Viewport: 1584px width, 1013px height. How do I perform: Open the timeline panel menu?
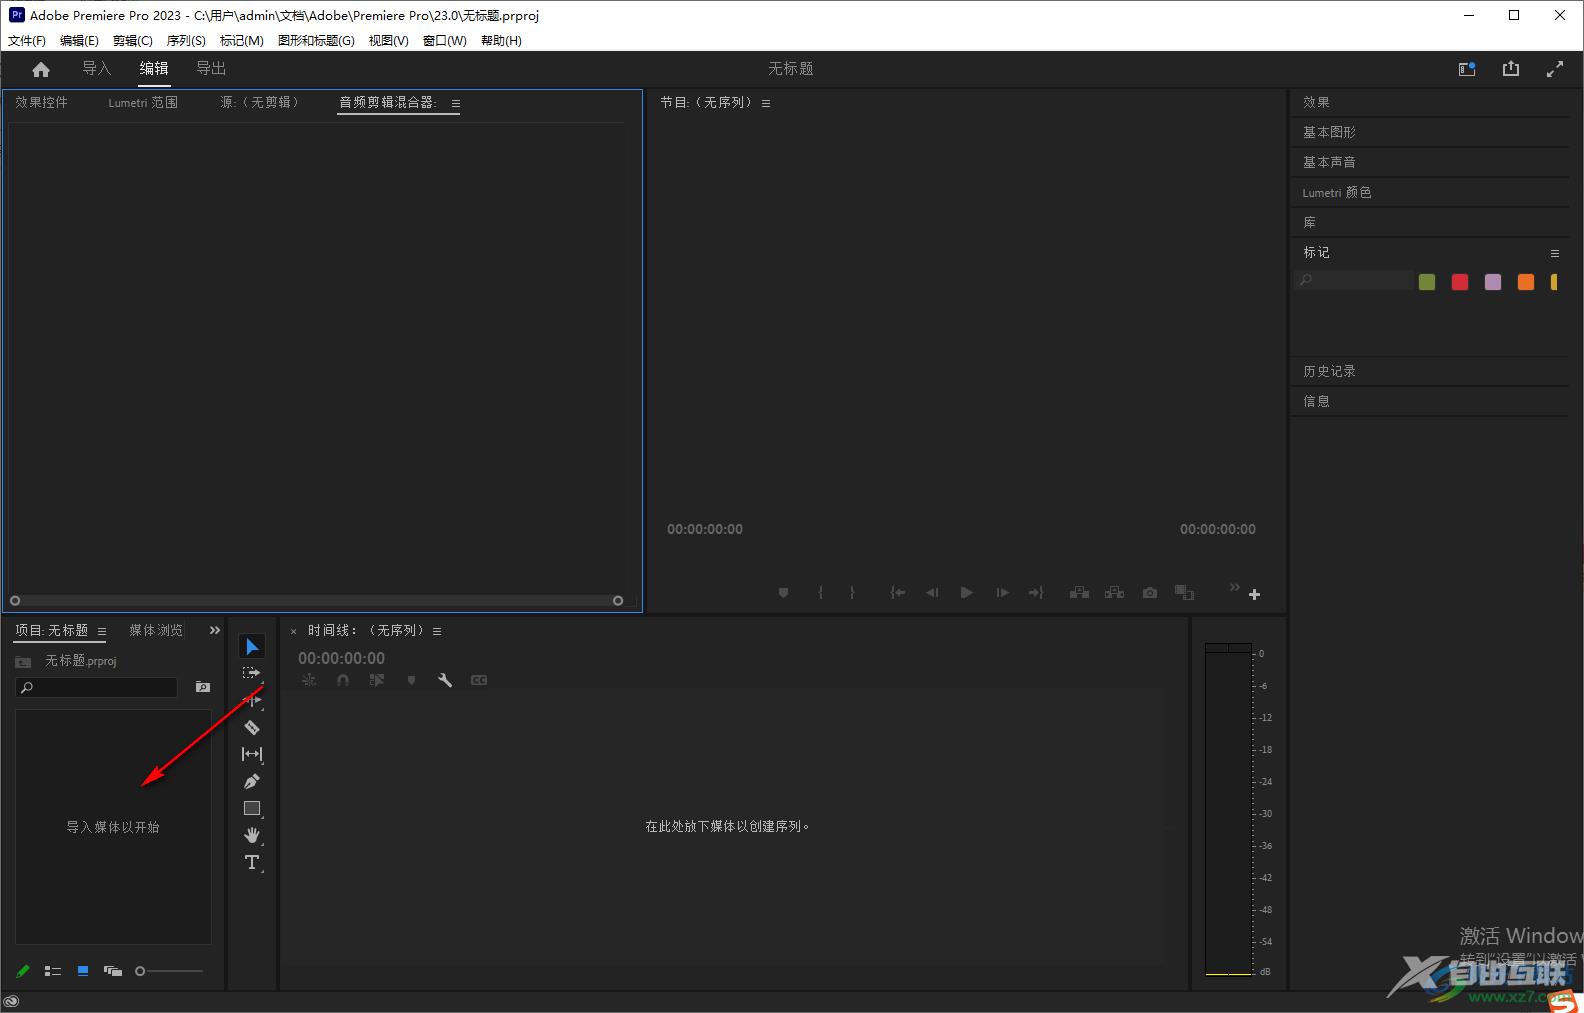[437, 631]
